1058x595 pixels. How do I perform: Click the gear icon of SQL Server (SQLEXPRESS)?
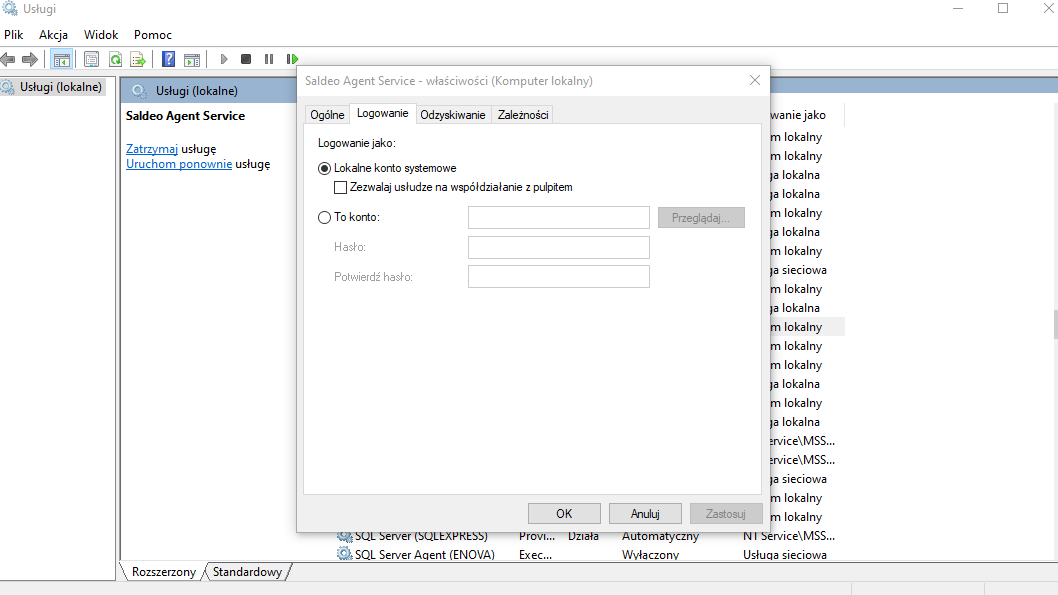[345, 536]
